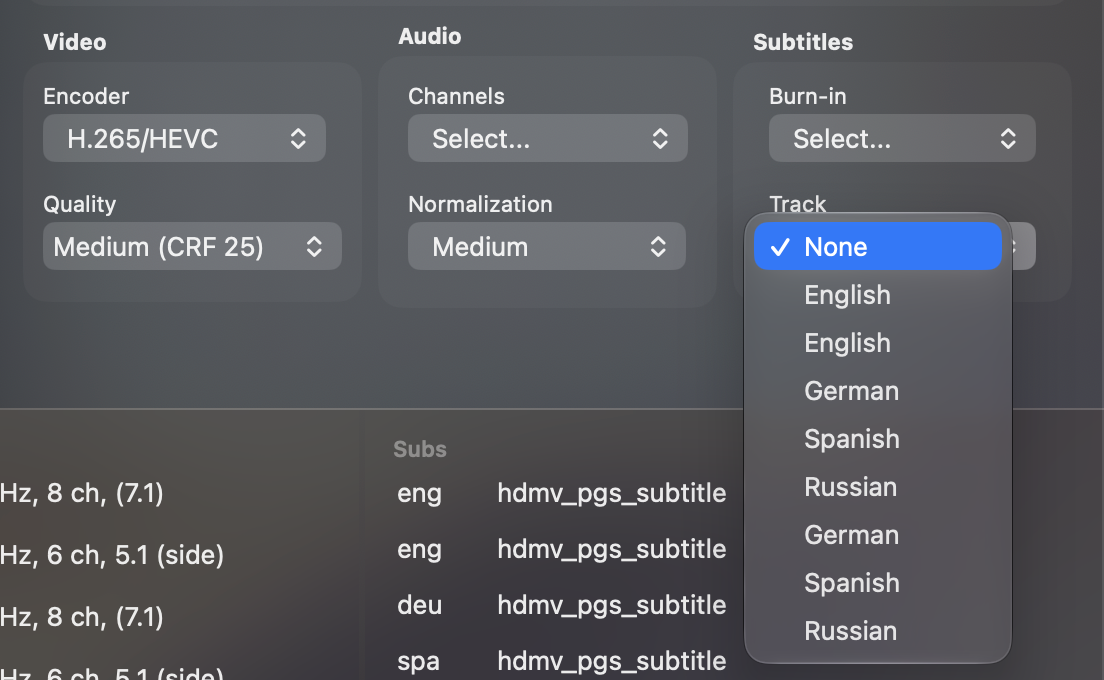This screenshot has height=680, width=1104.
Task: Click the second 8 ch, (7.1) audio row
Action: point(82,617)
